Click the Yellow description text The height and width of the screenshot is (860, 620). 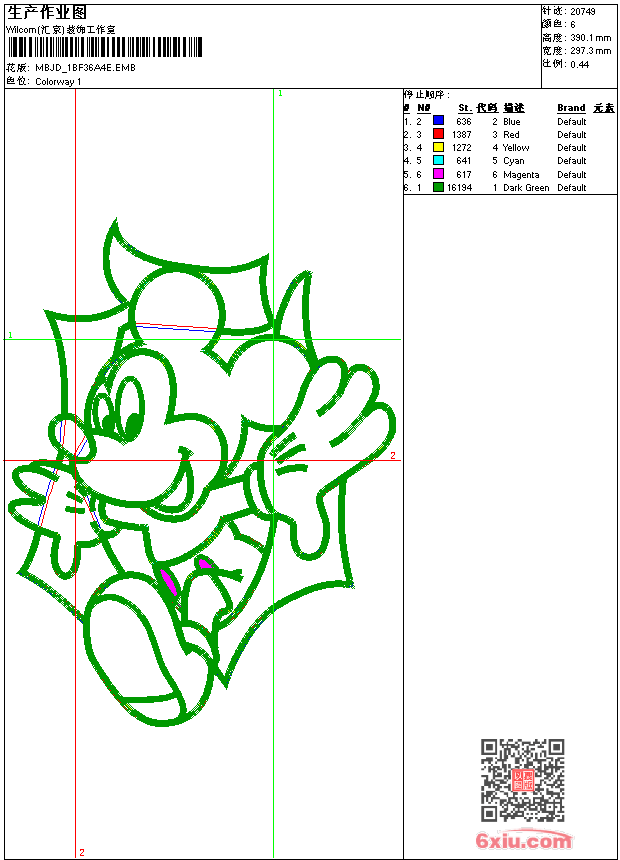click(x=516, y=148)
